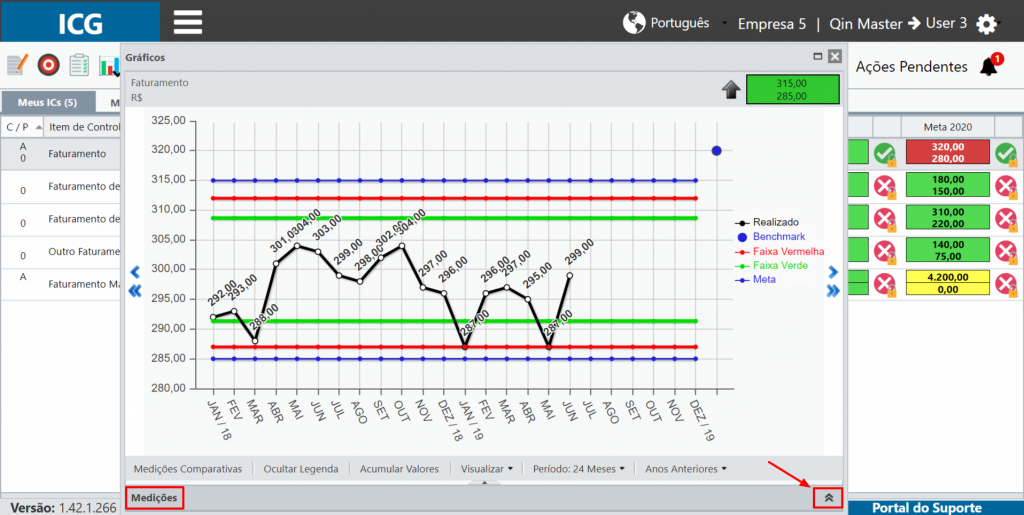The width and height of the screenshot is (1024, 515).
Task: Select the Meus ICs (5) tab
Action: pos(48,102)
